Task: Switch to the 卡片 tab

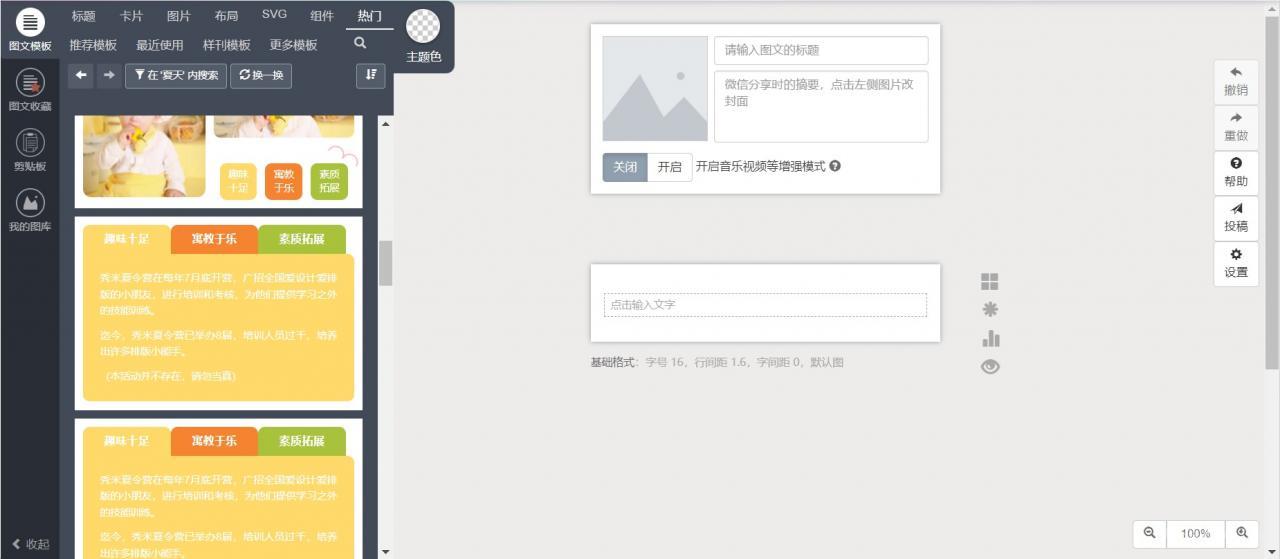Action: tap(131, 16)
